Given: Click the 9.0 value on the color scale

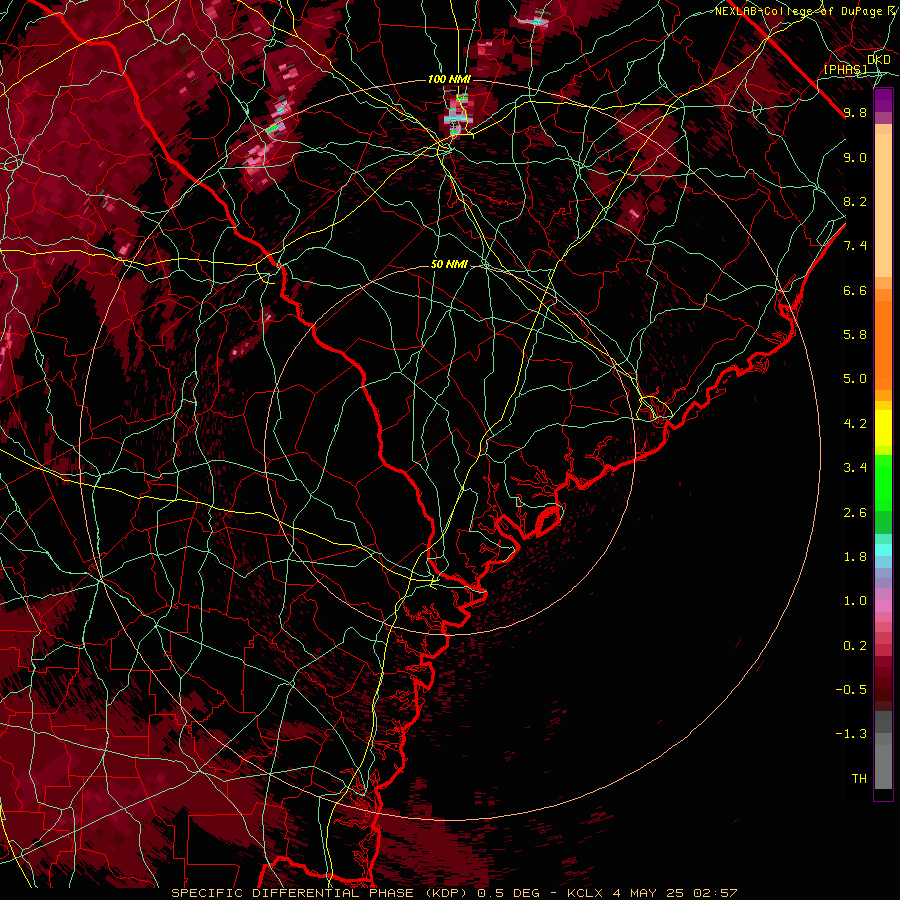Looking at the screenshot, I should pyautogui.click(x=855, y=157).
